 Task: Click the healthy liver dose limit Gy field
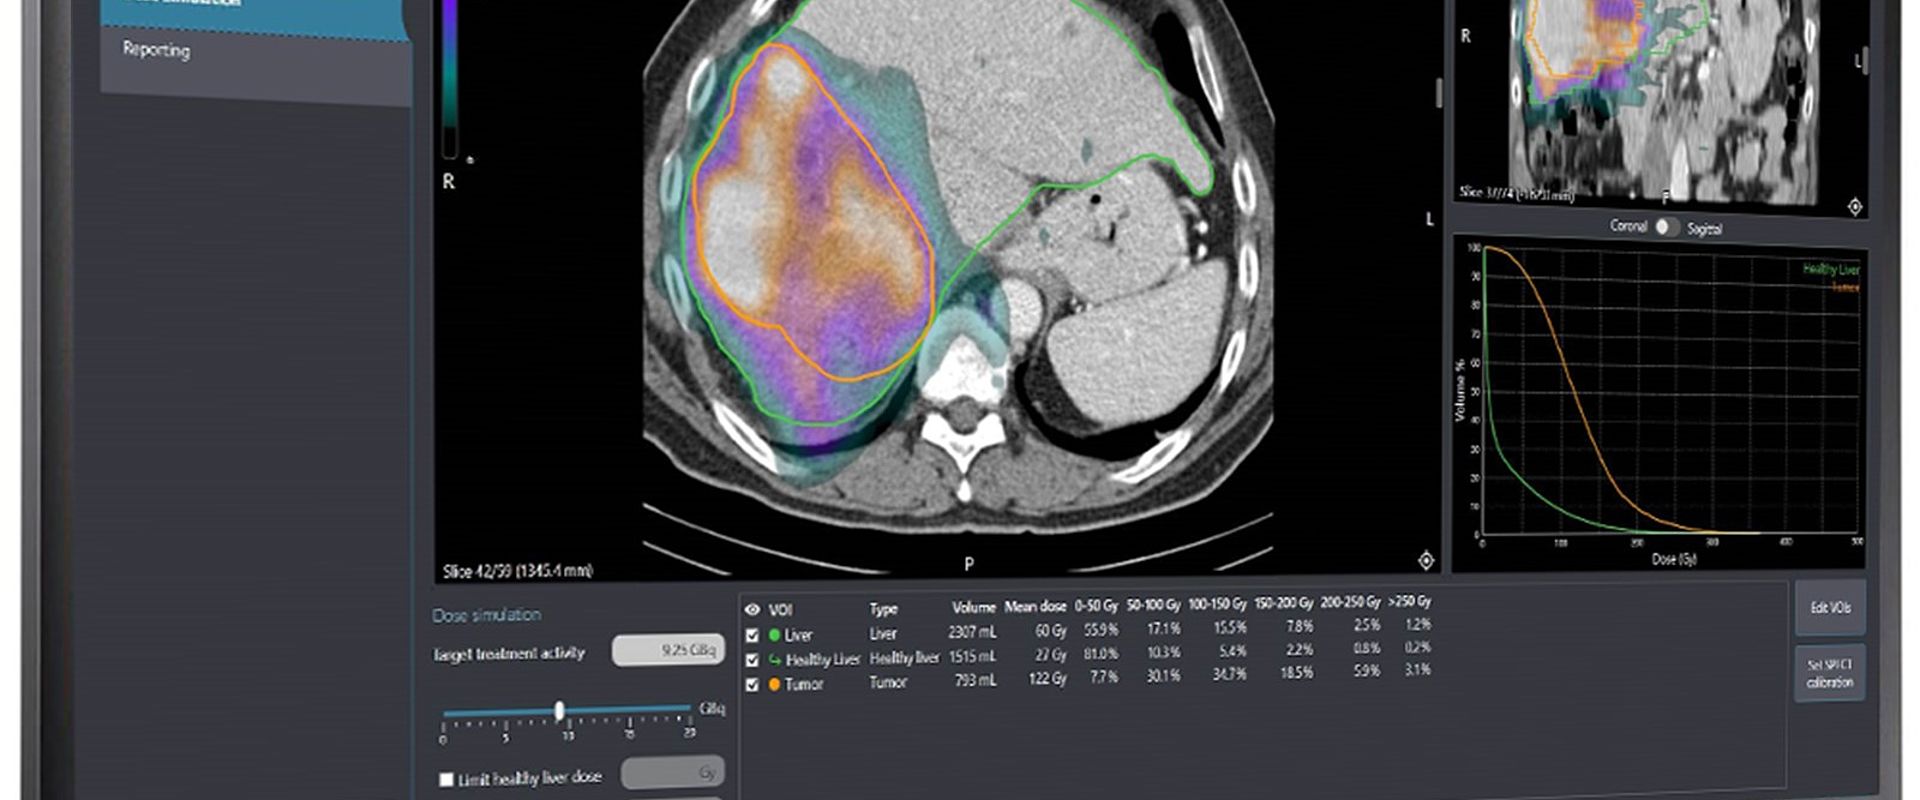click(x=672, y=773)
